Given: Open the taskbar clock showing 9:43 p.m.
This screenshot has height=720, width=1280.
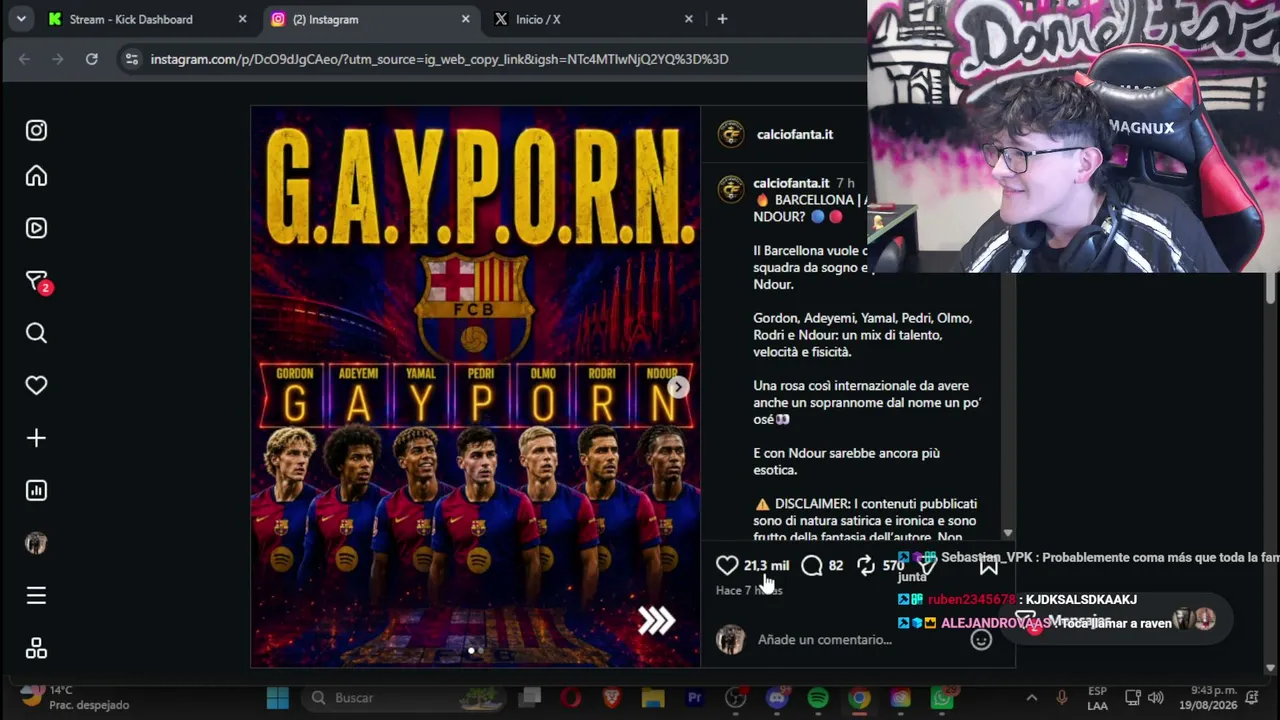Looking at the screenshot, I should pos(1207,698).
